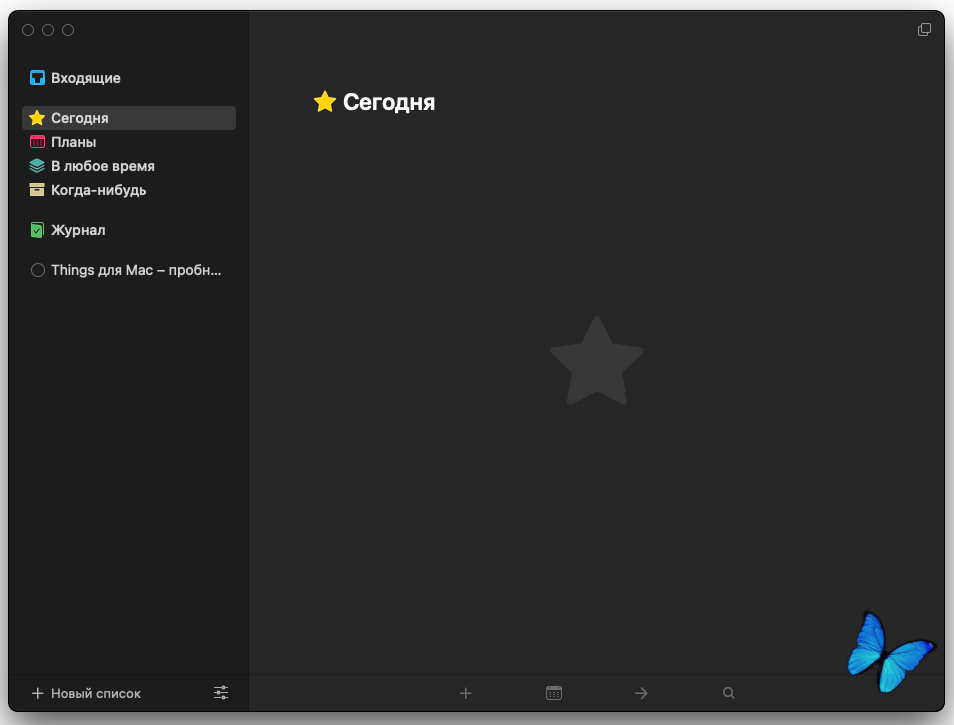
Task: Go to the Планы list
Action: pos(74,142)
